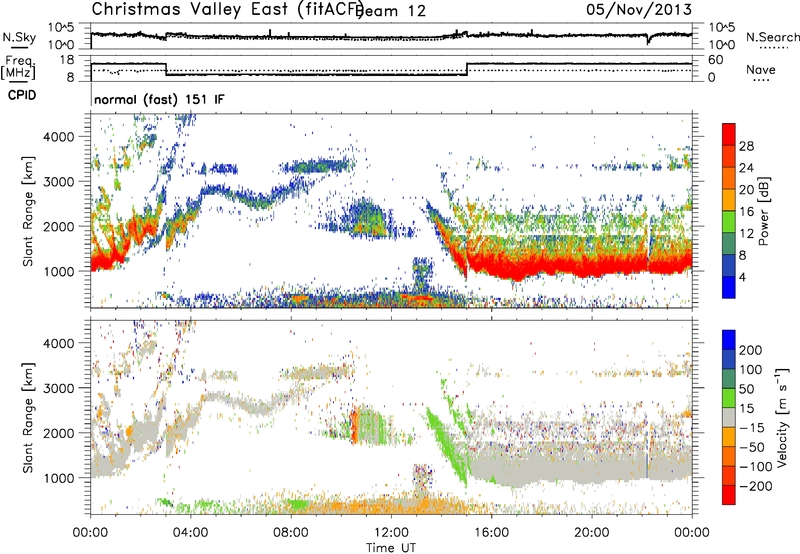This screenshot has width=800, height=554.
Task: Click the '60' tick on the Nave axis
Action: coord(716,60)
